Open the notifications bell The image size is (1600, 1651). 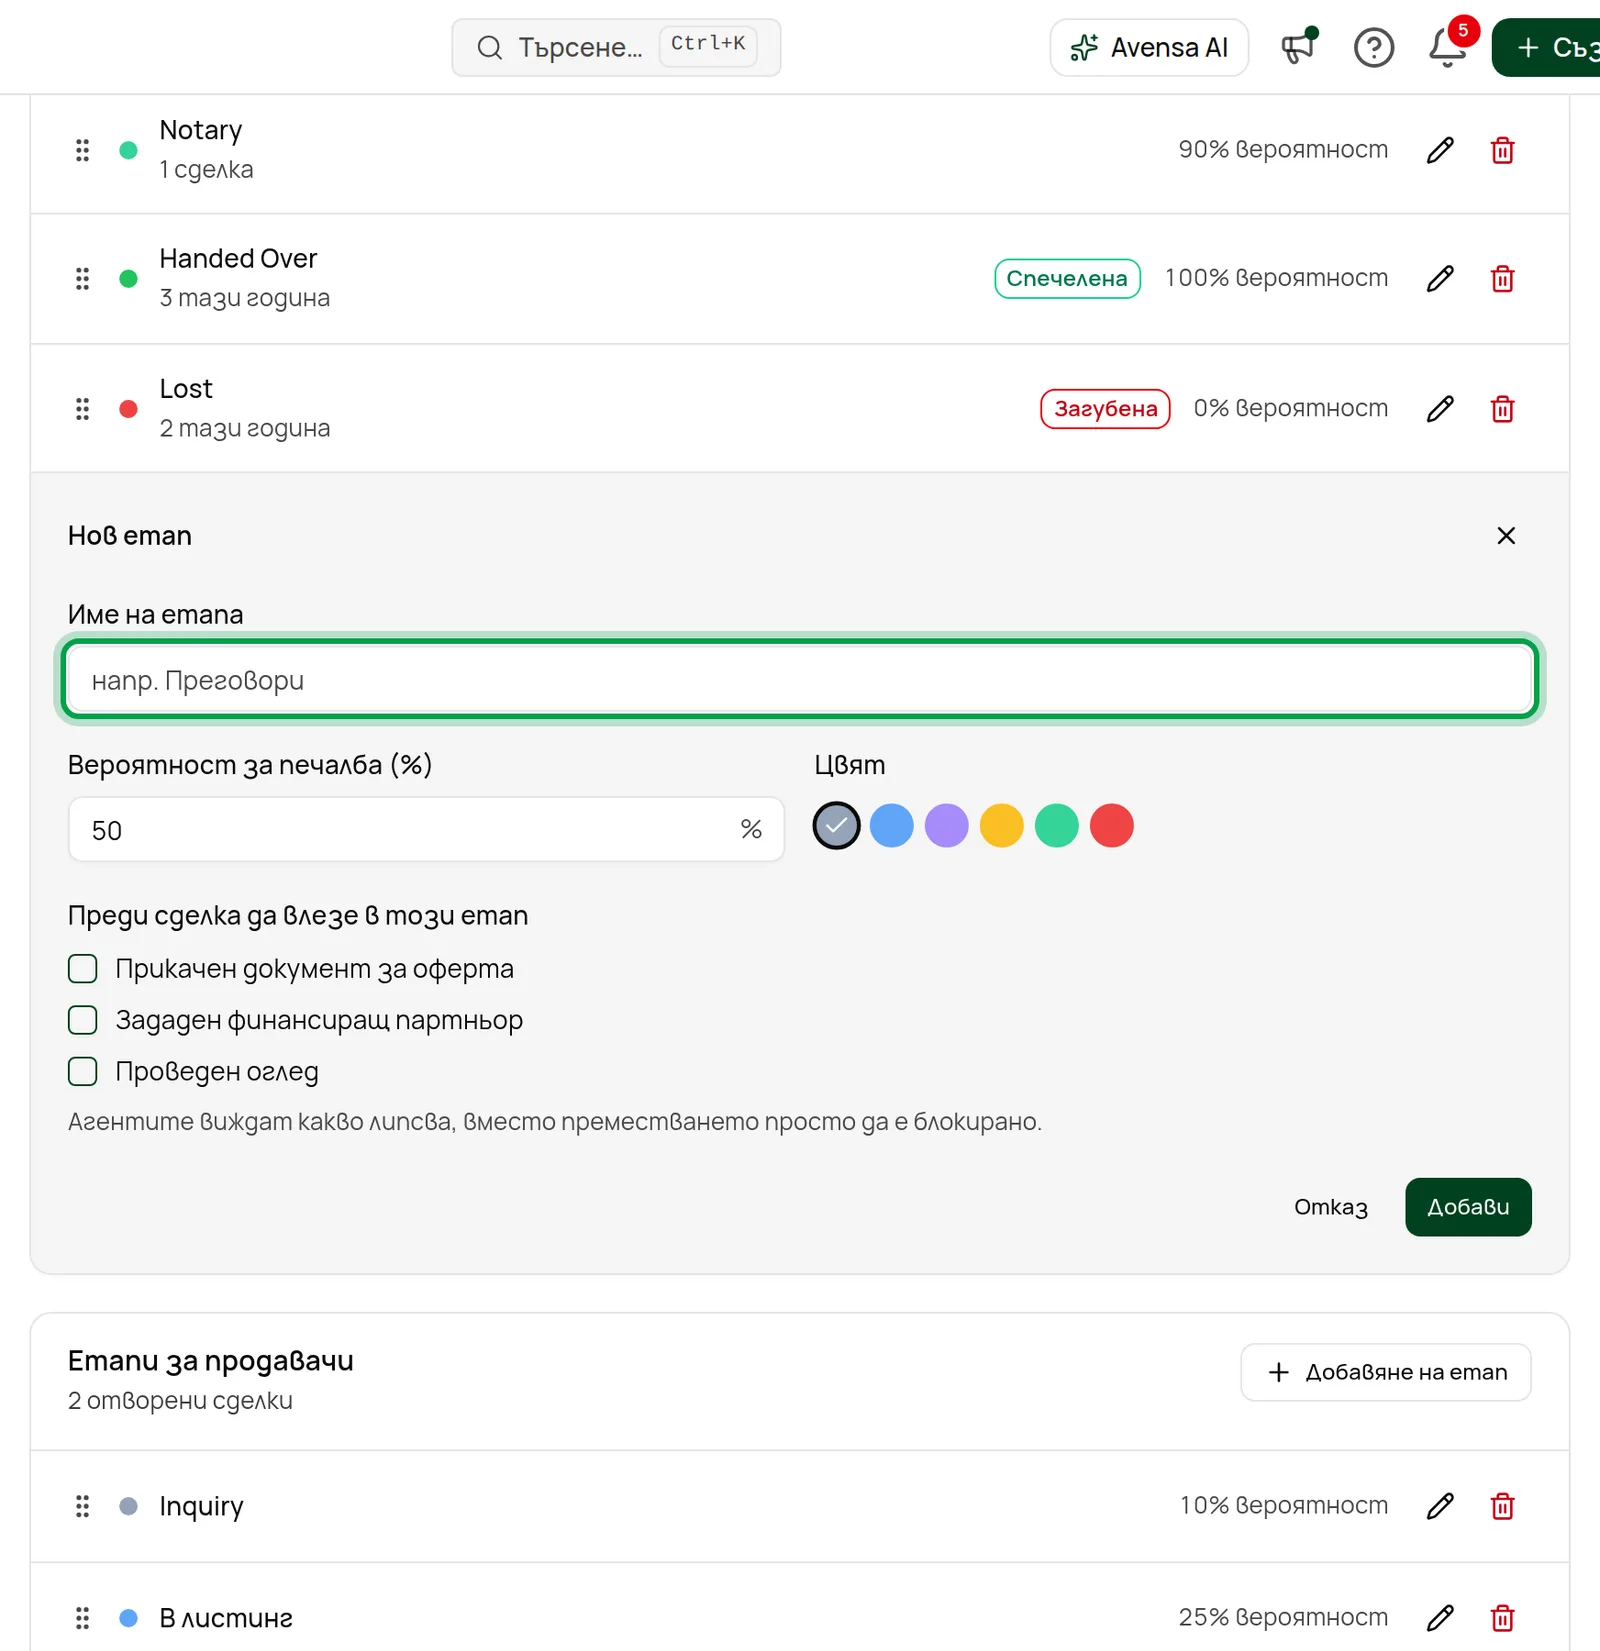click(x=1447, y=47)
